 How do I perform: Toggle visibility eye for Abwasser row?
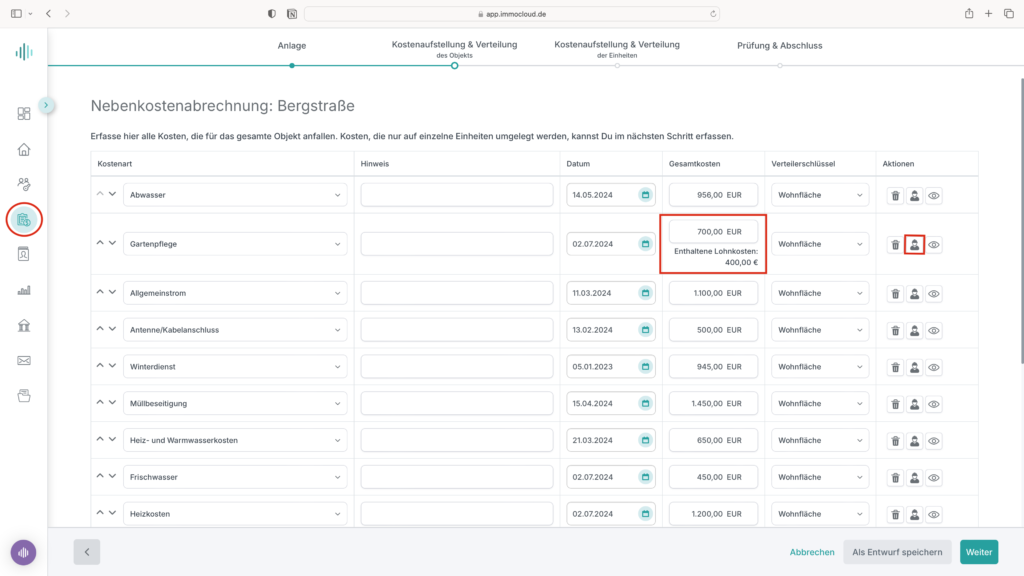click(934, 195)
